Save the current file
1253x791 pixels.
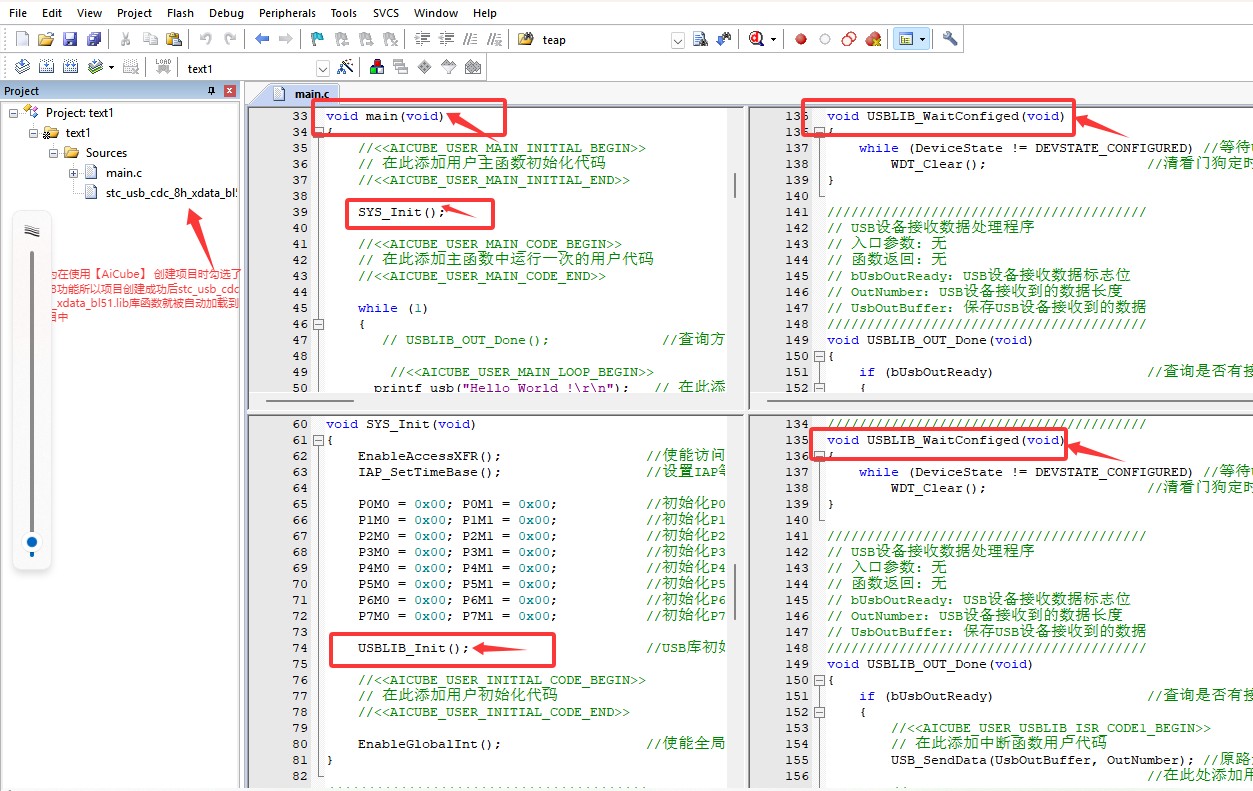70,39
